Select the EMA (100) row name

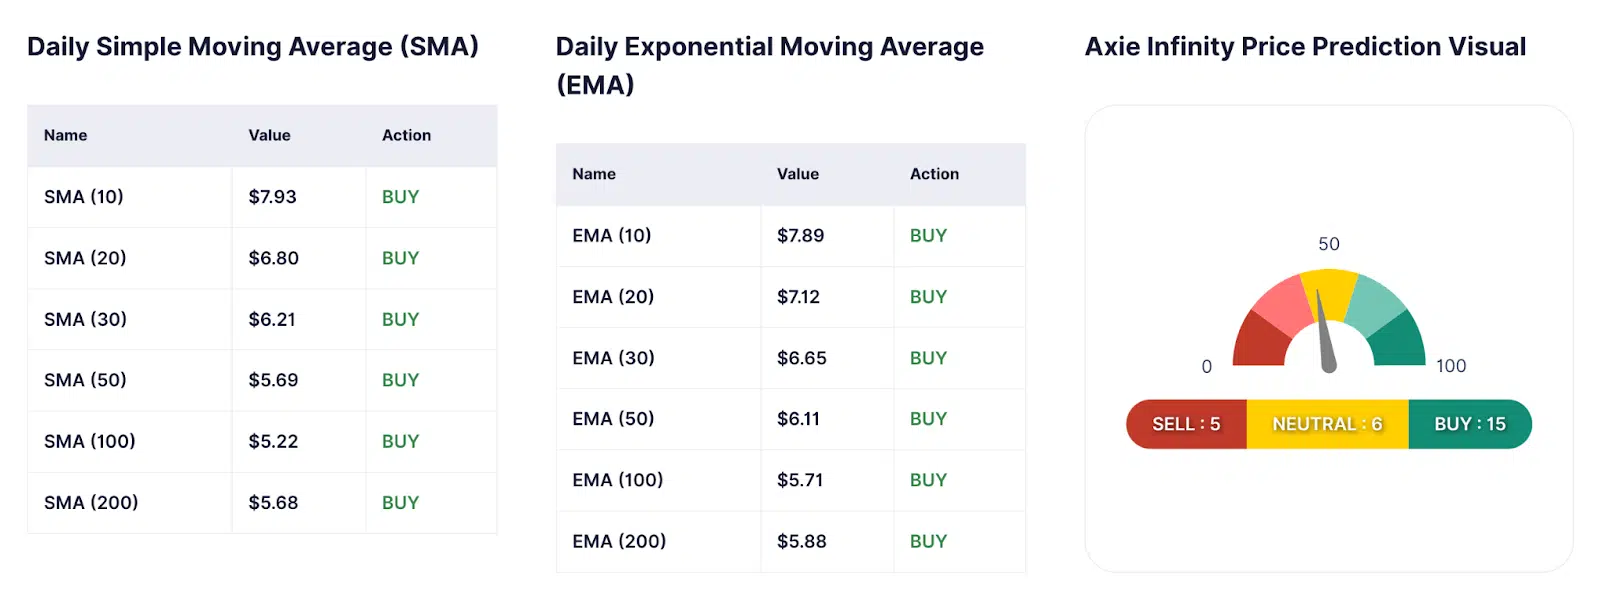pyautogui.click(x=617, y=480)
